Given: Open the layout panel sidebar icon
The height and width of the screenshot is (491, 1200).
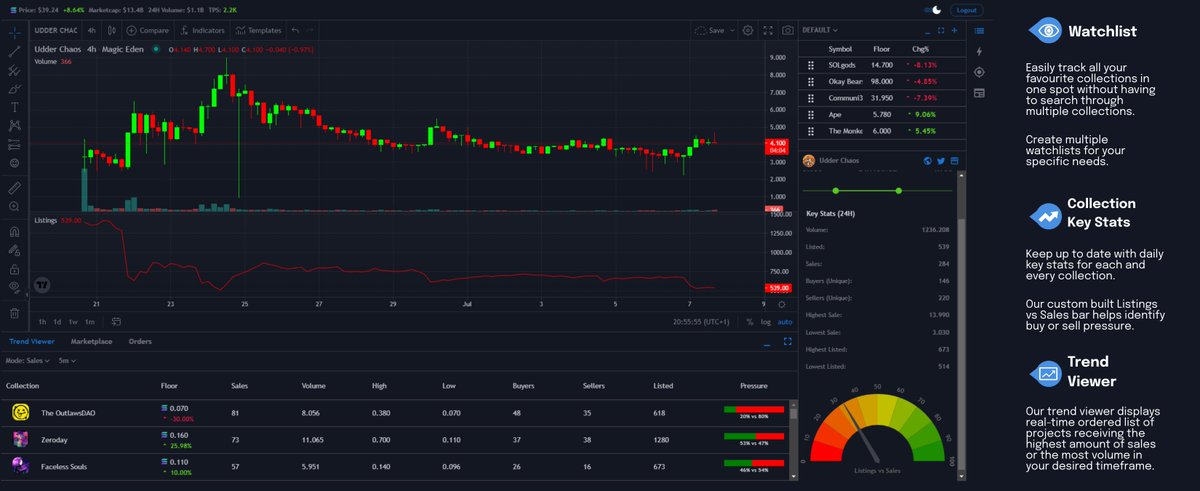Looking at the screenshot, I should (978, 93).
